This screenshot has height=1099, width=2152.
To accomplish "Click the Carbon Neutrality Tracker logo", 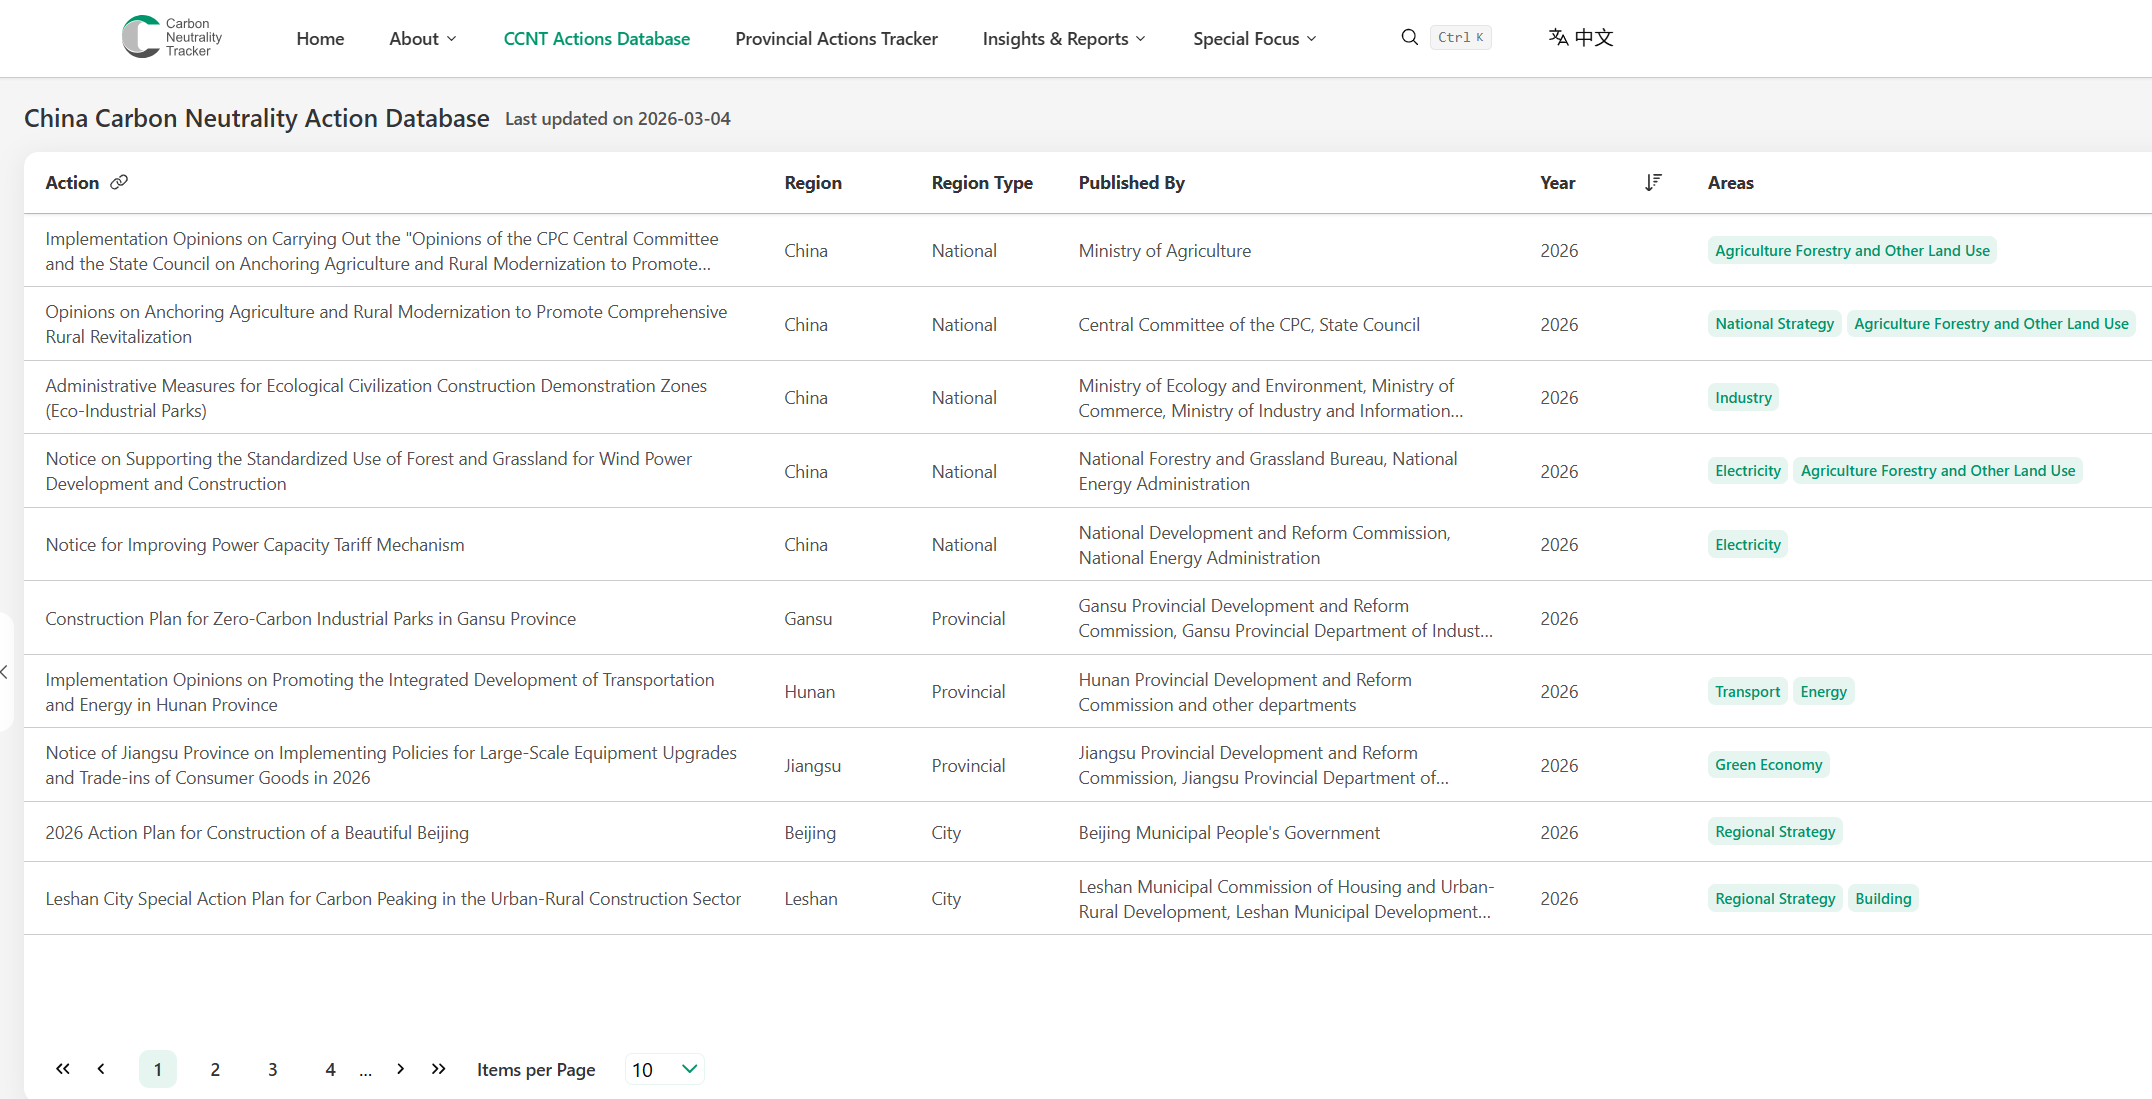I will [172, 37].
